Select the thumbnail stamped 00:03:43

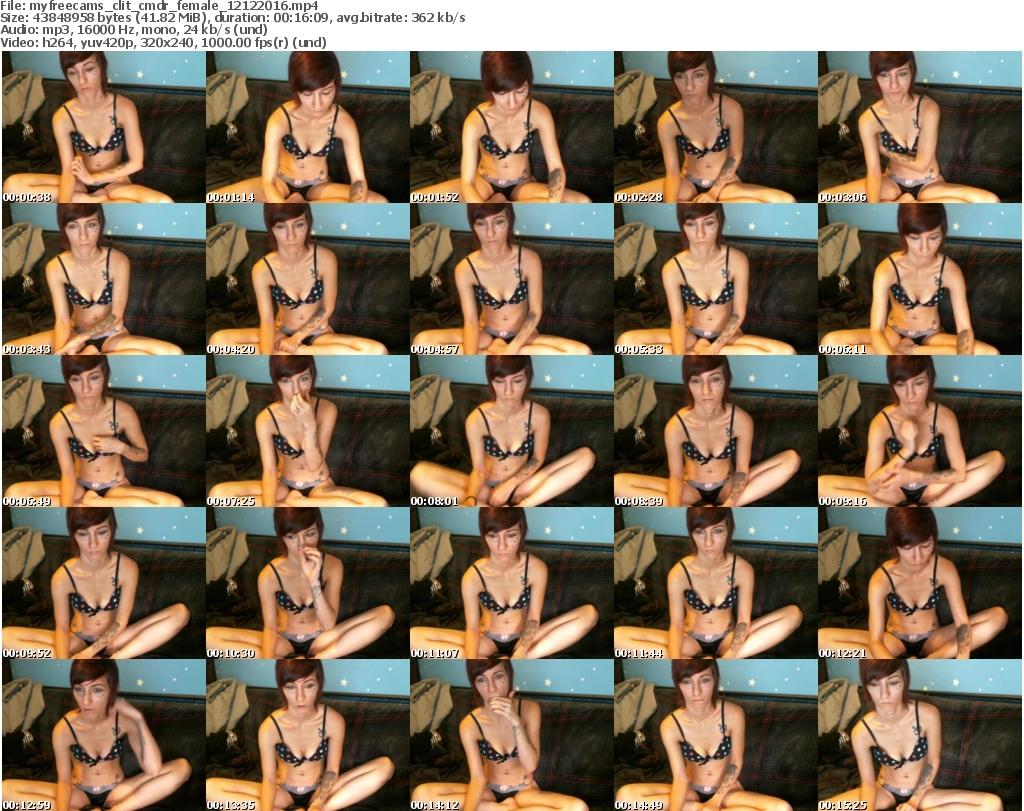tap(104, 279)
